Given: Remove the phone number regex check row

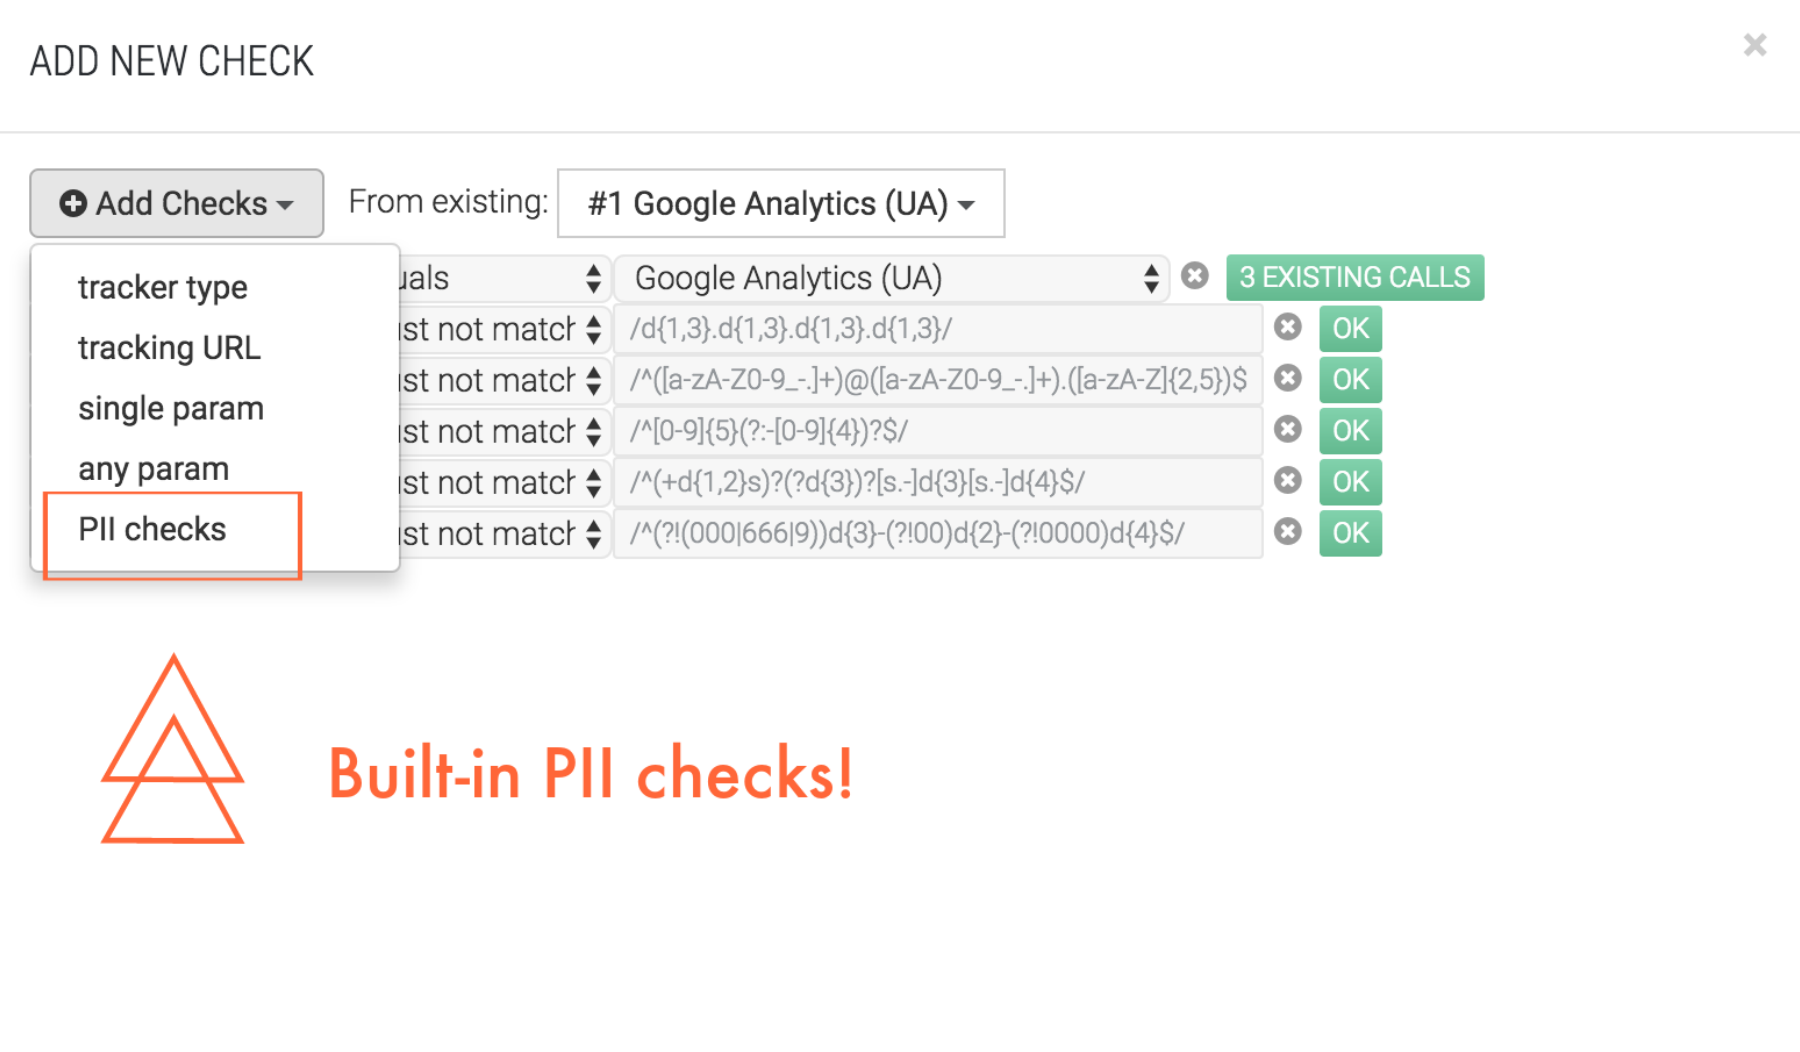Looking at the screenshot, I should pyautogui.click(x=1288, y=480).
